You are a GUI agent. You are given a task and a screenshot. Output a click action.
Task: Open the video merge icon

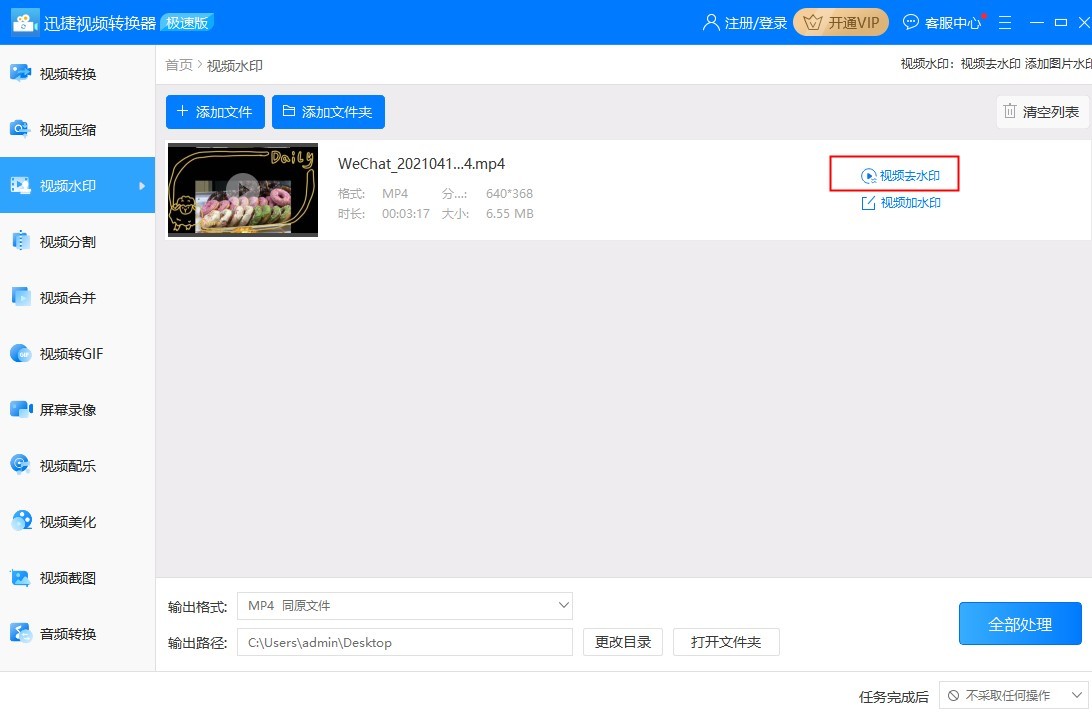coord(21,297)
